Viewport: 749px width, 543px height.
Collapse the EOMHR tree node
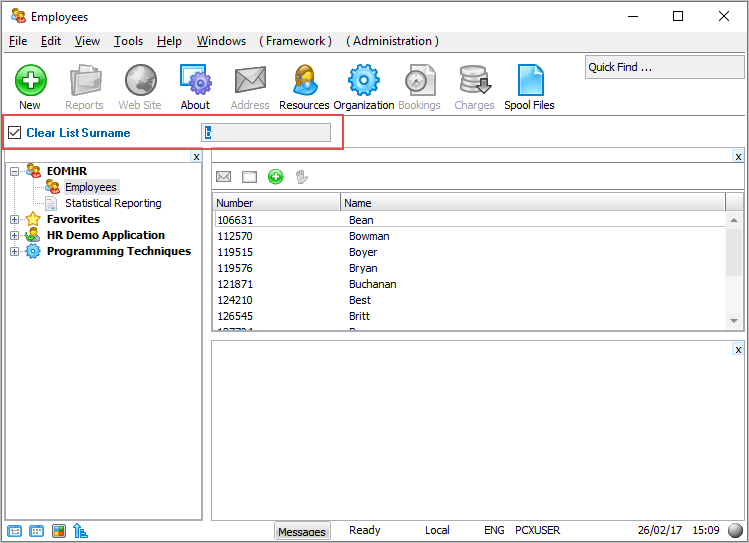[x=15, y=171]
